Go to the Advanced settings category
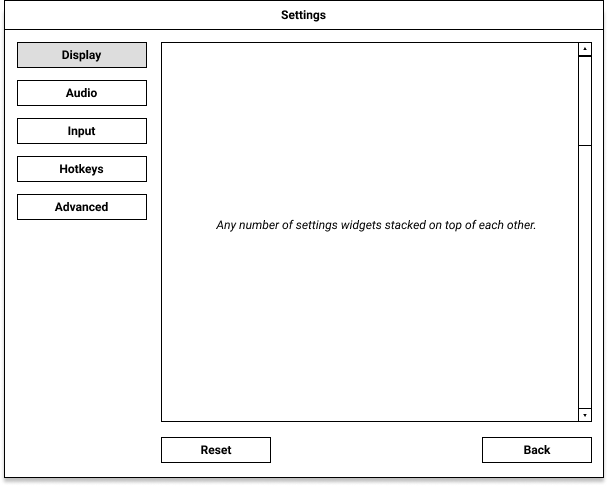Image resolution: width=608 pixels, height=486 pixels. click(82, 207)
